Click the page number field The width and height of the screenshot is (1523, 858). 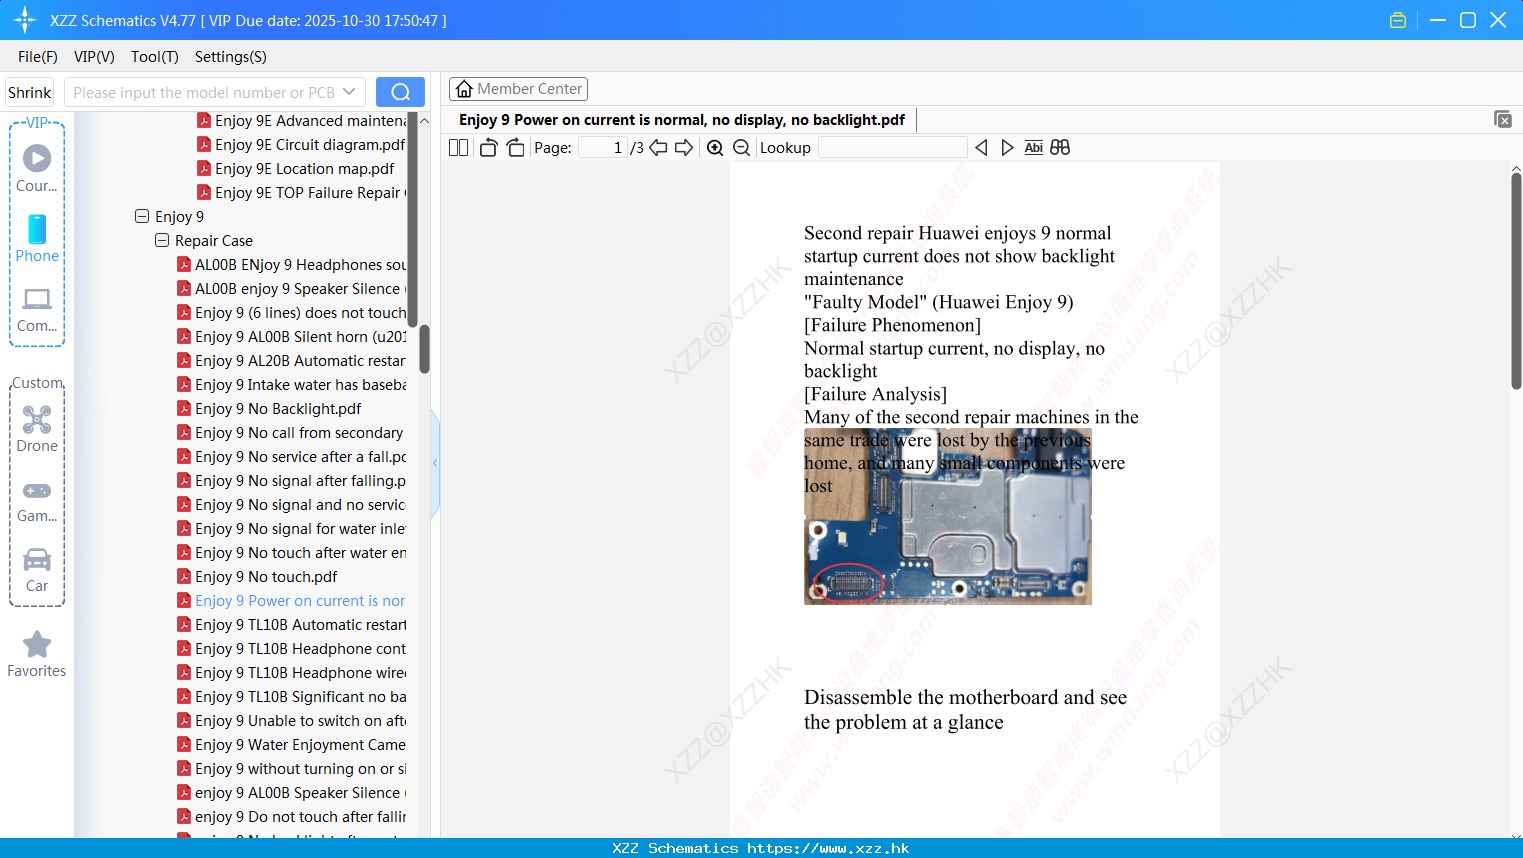[x=603, y=147]
